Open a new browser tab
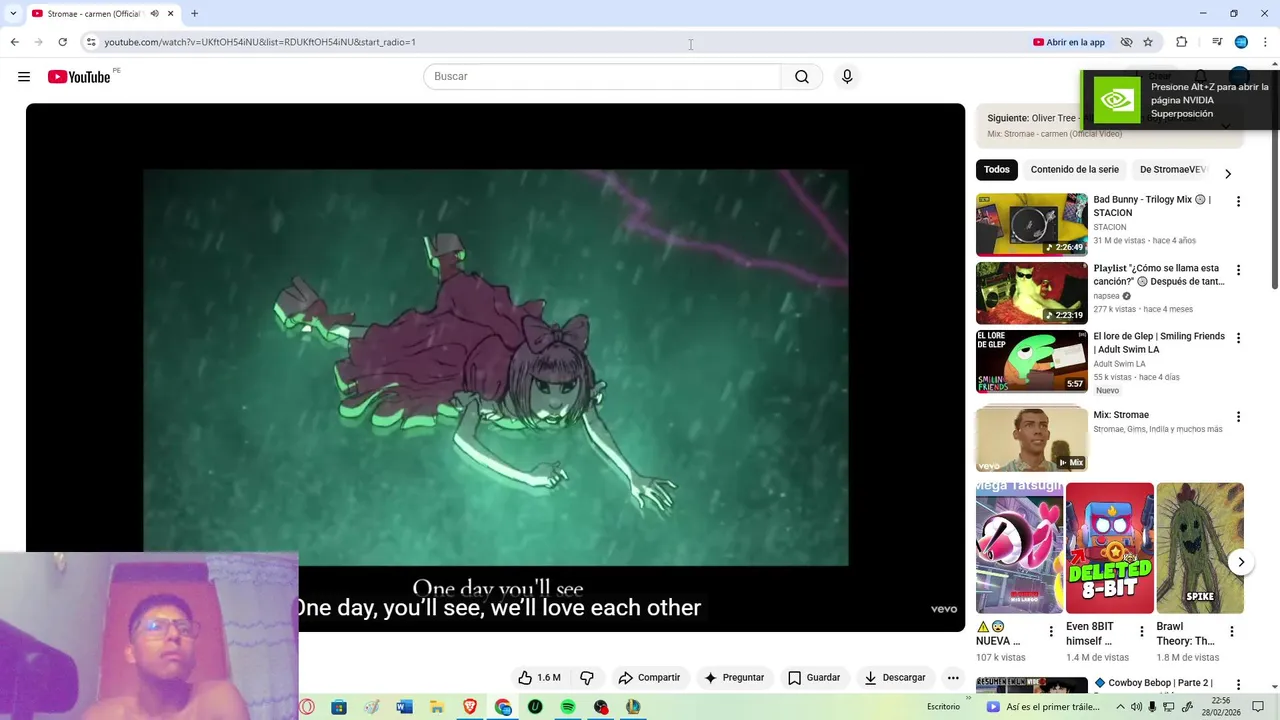 194,13
